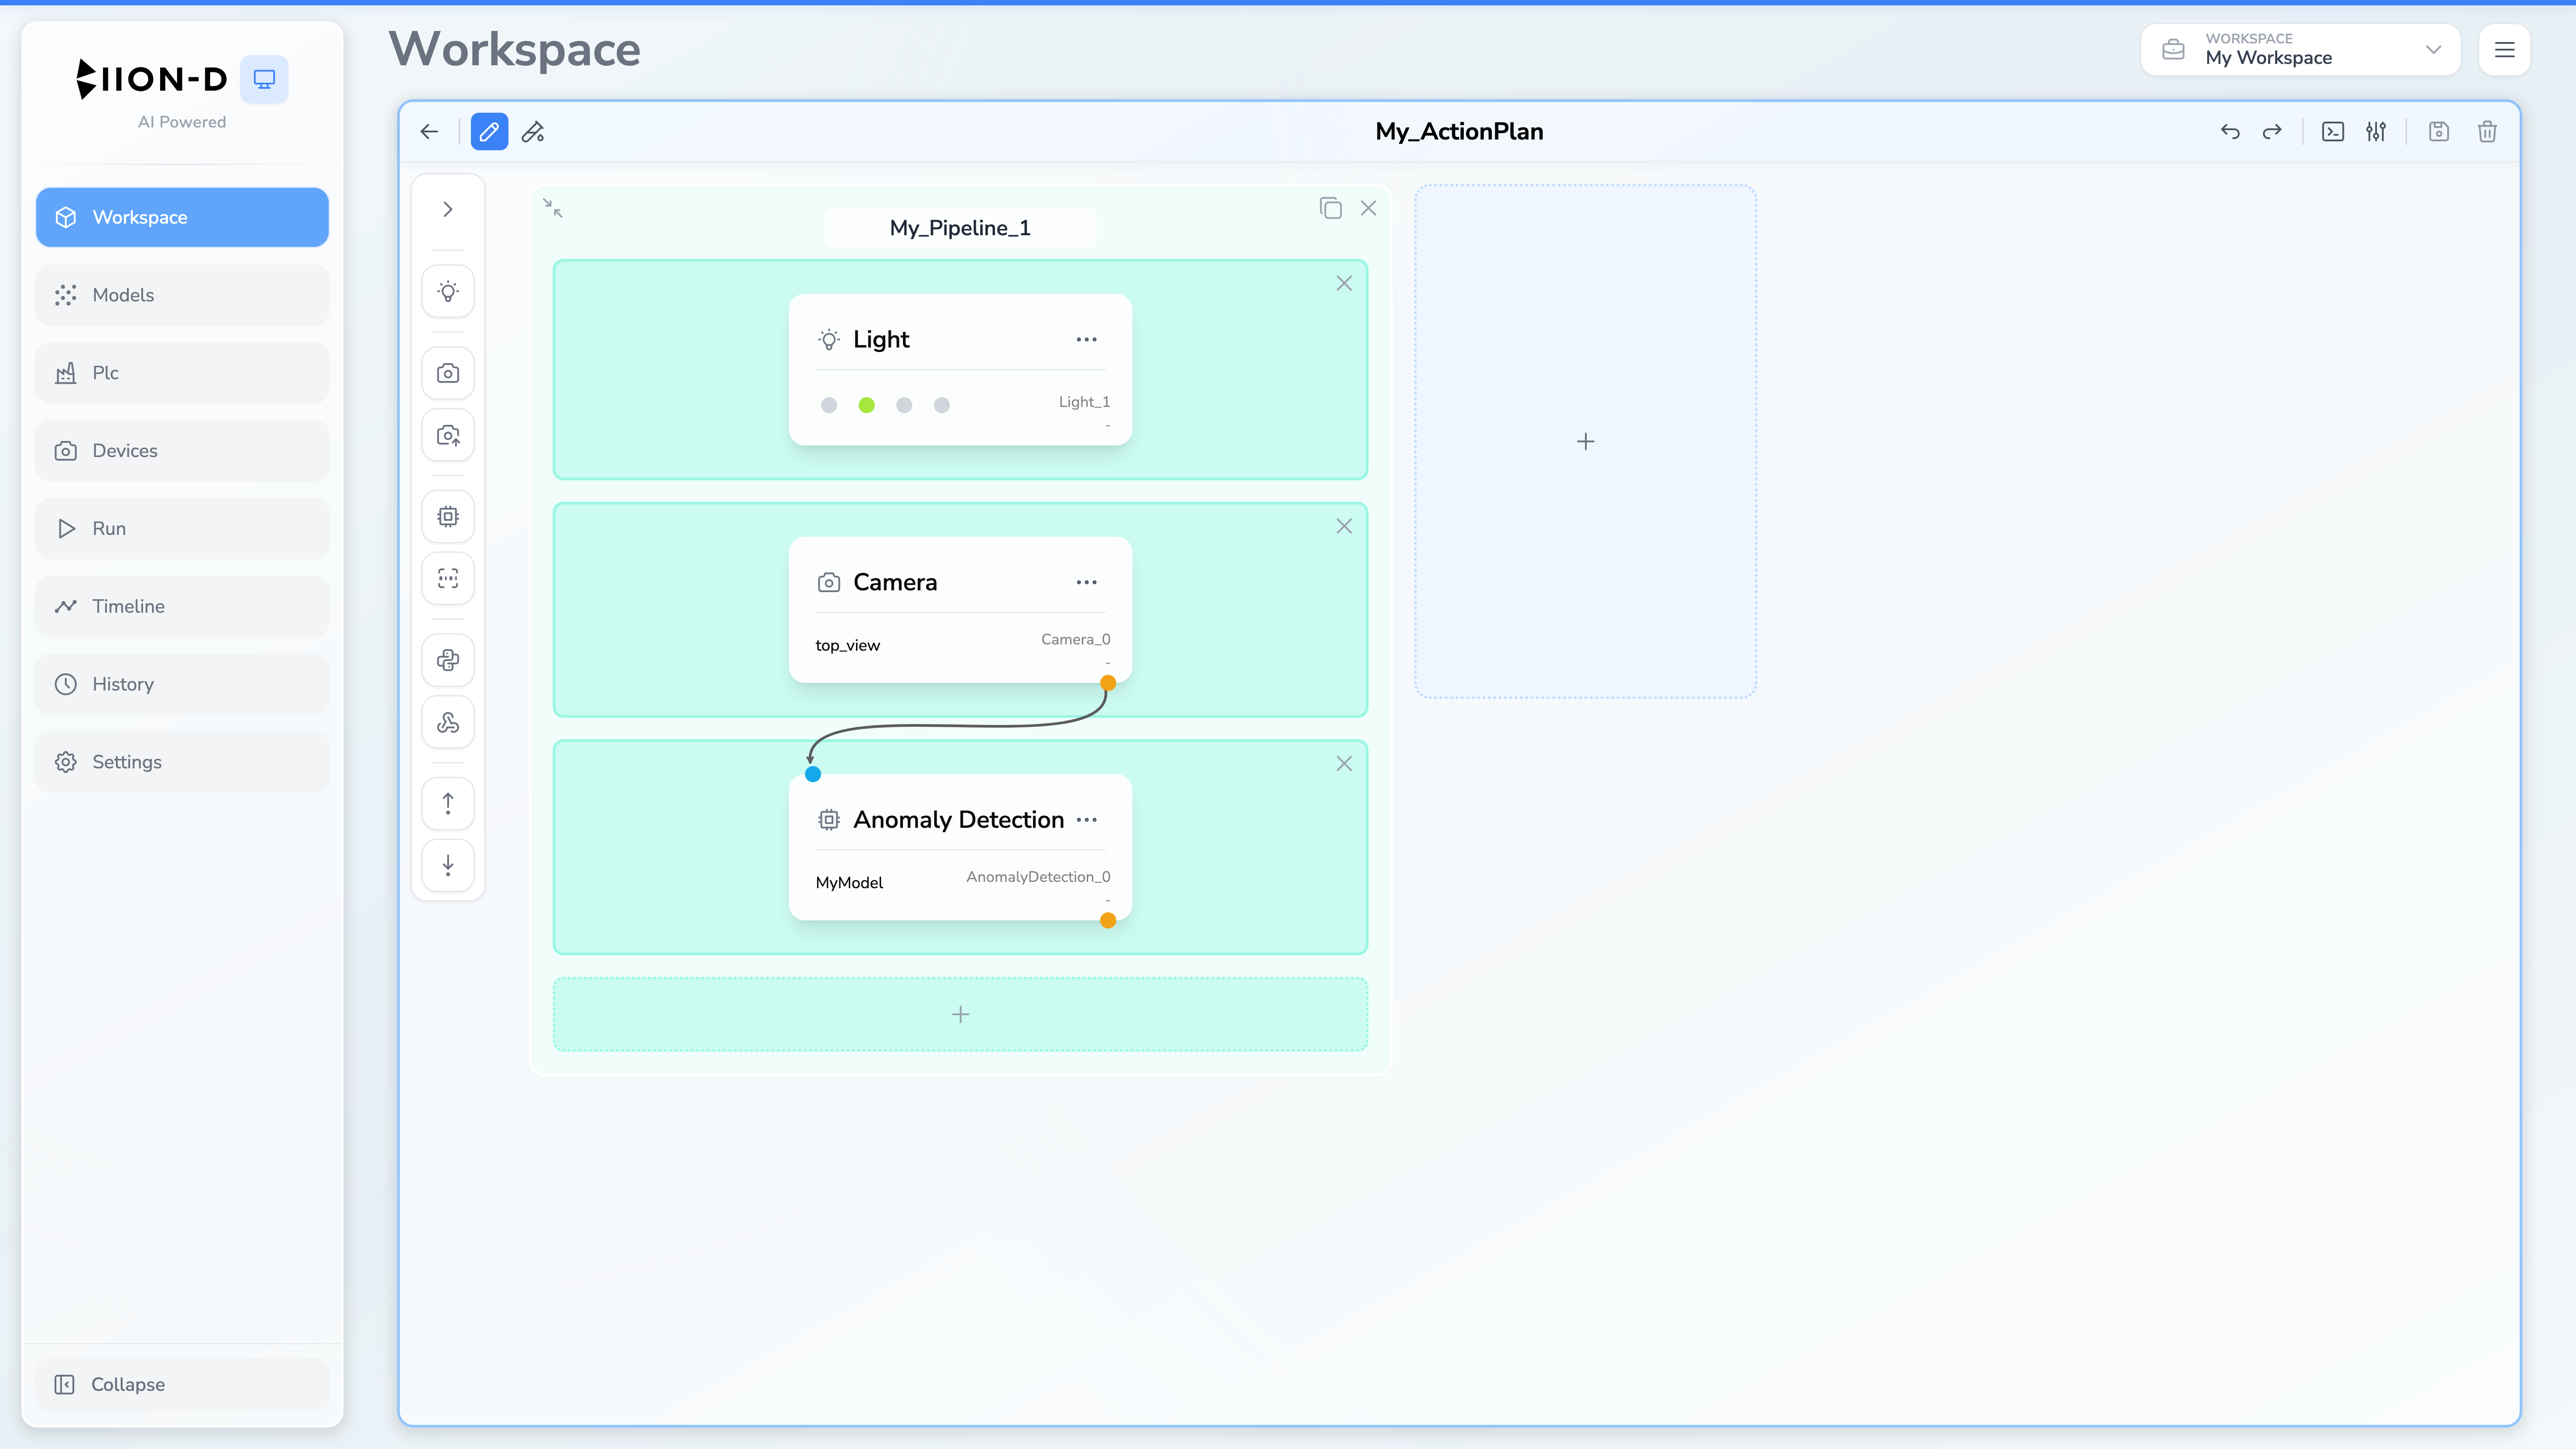Close the My_Pipeline_1 pipeline panel
Image resolution: width=2576 pixels, height=1449 pixels.
pyautogui.click(x=1368, y=208)
